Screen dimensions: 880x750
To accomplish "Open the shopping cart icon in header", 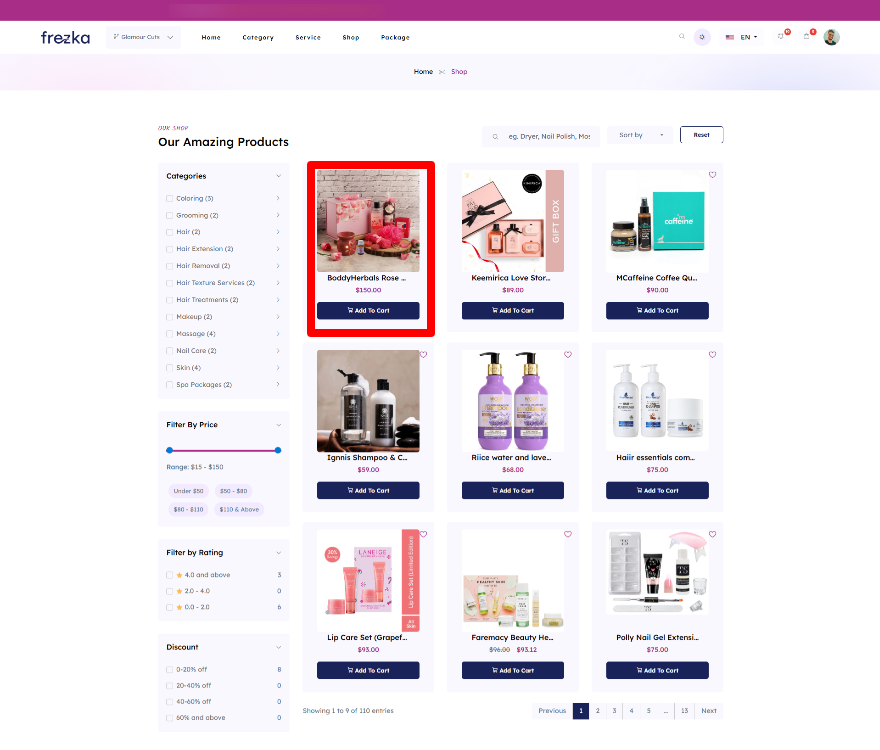I will click(x=807, y=37).
